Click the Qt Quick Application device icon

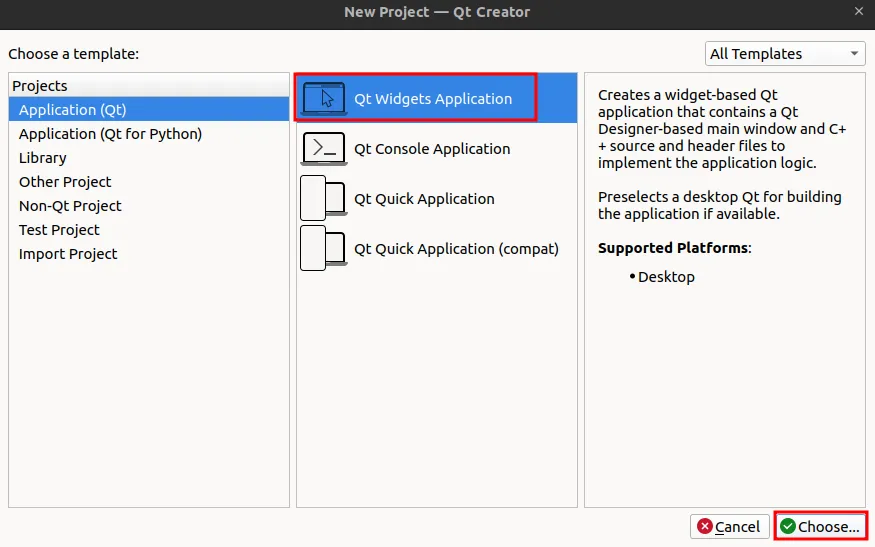click(x=324, y=198)
